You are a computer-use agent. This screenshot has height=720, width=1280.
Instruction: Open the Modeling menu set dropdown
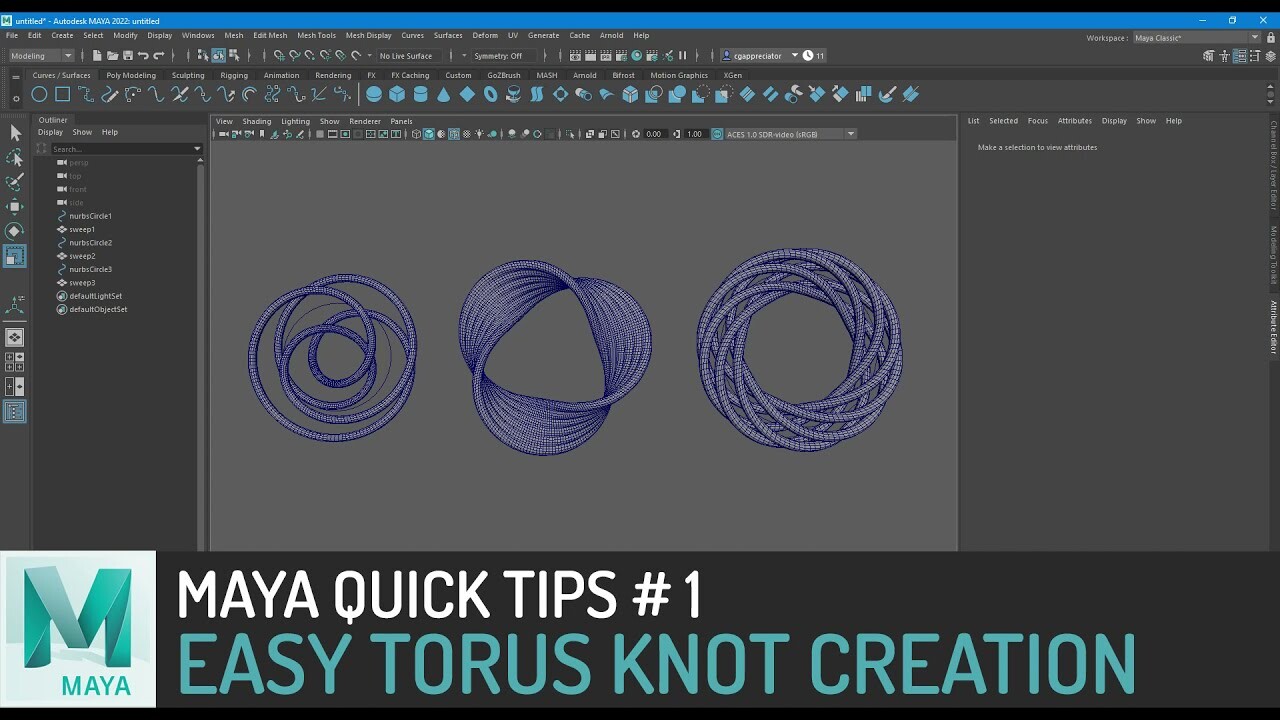click(x=40, y=55)
